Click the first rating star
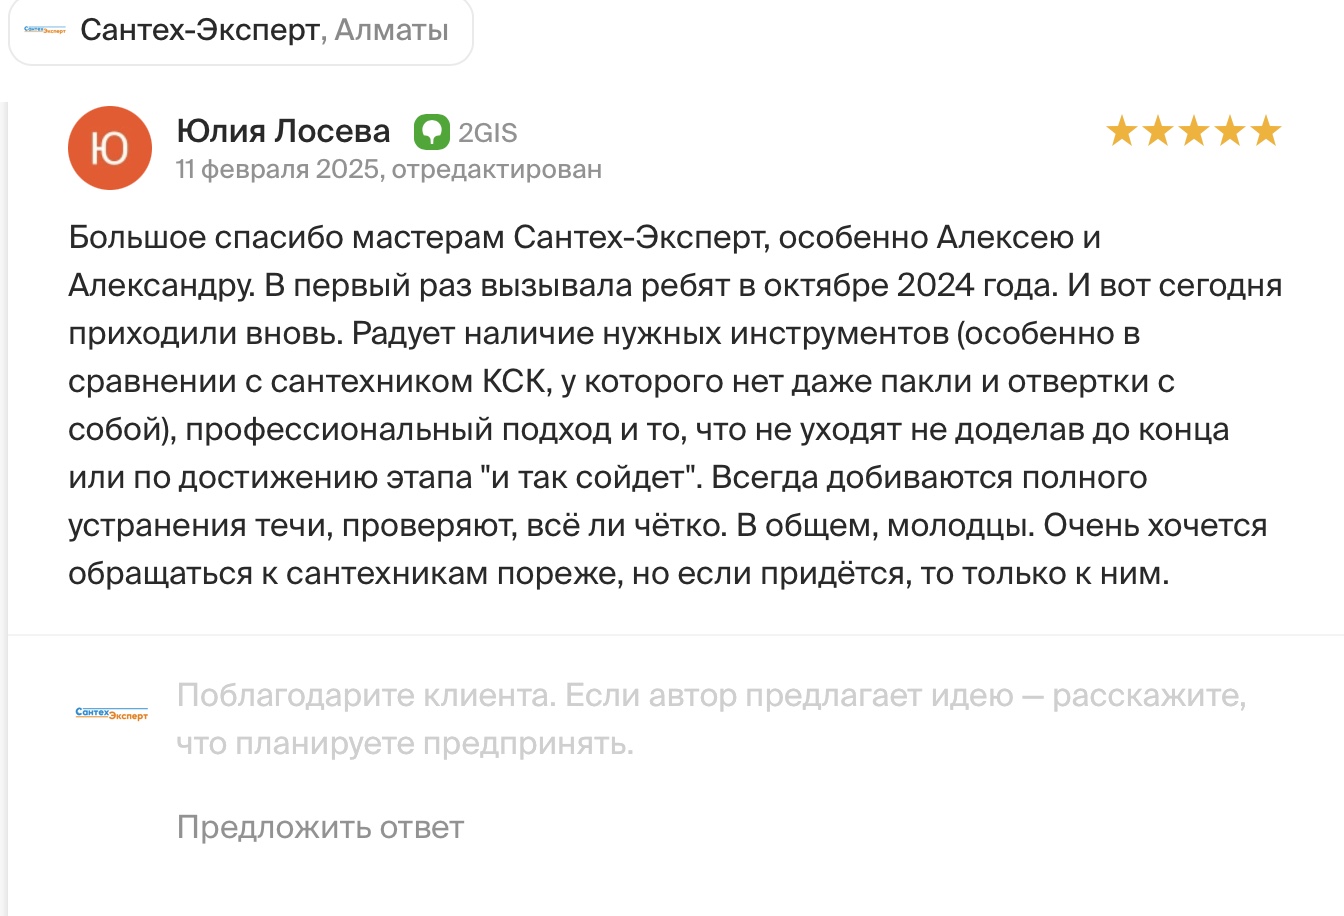This screenshot has height=916, width=1344. (x=1122, y=131)
